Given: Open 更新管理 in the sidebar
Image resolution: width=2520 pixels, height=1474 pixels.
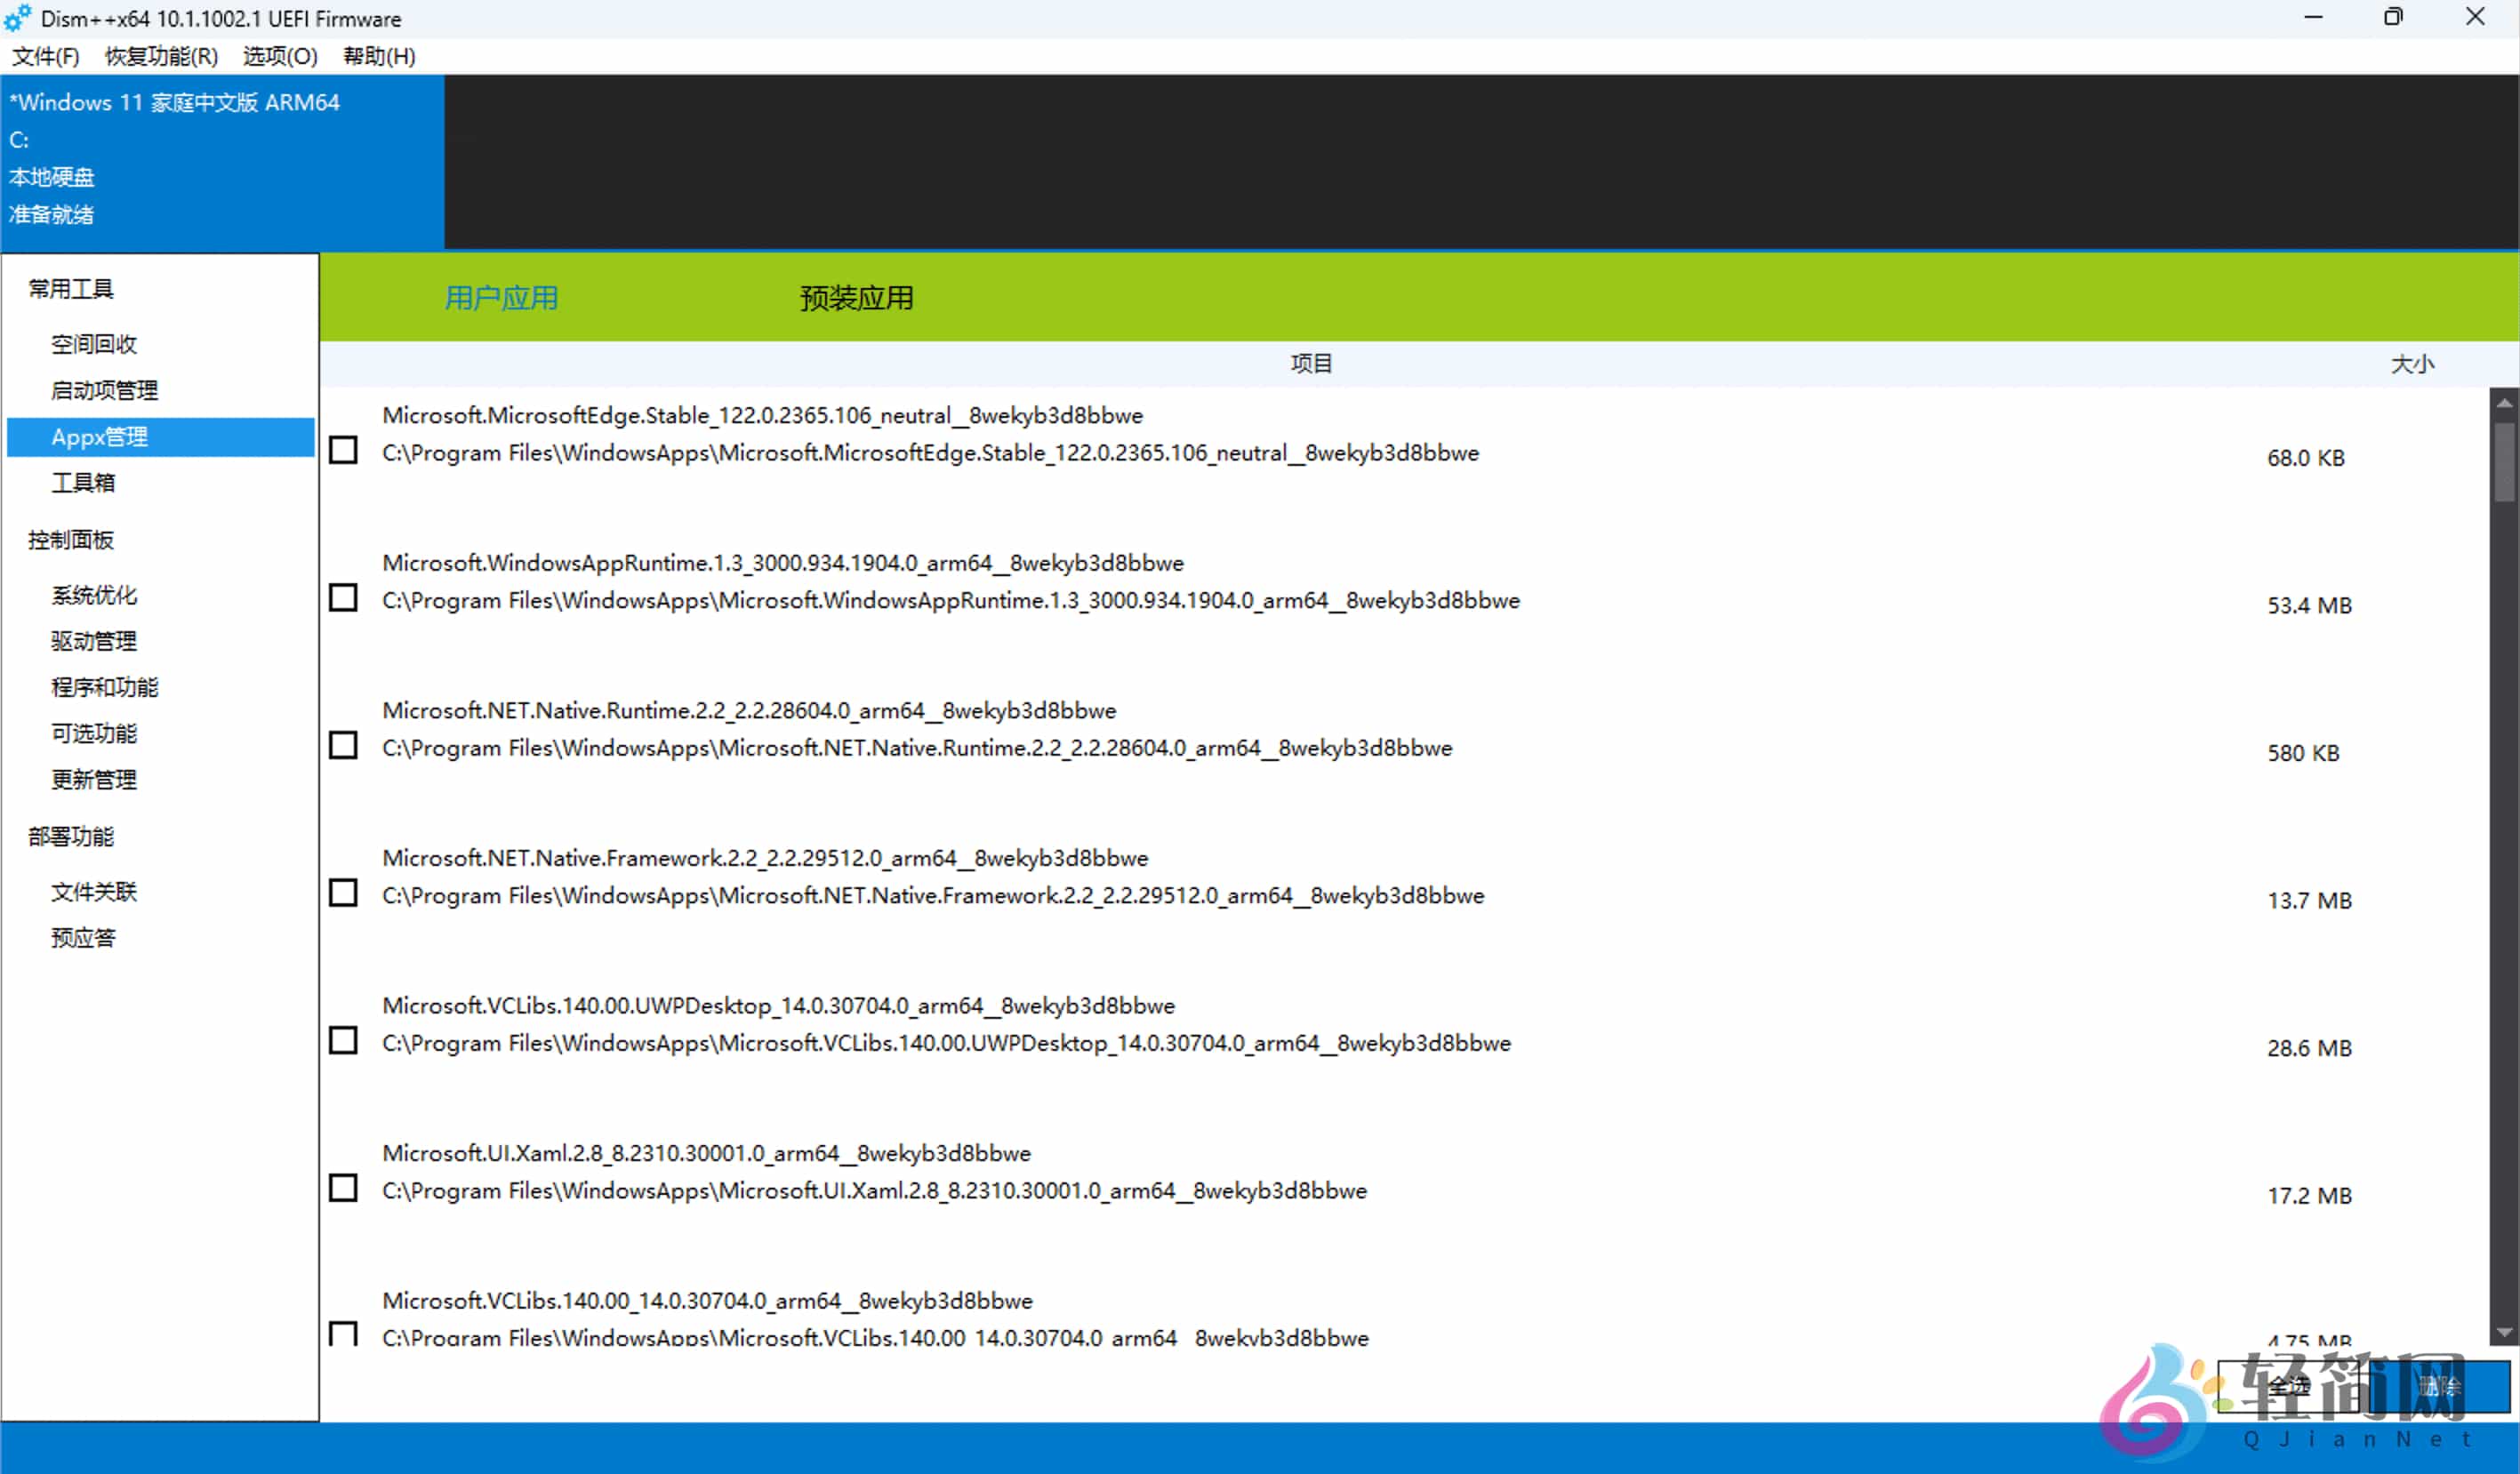Looking at the screenshot, I should tap(94, 779).
